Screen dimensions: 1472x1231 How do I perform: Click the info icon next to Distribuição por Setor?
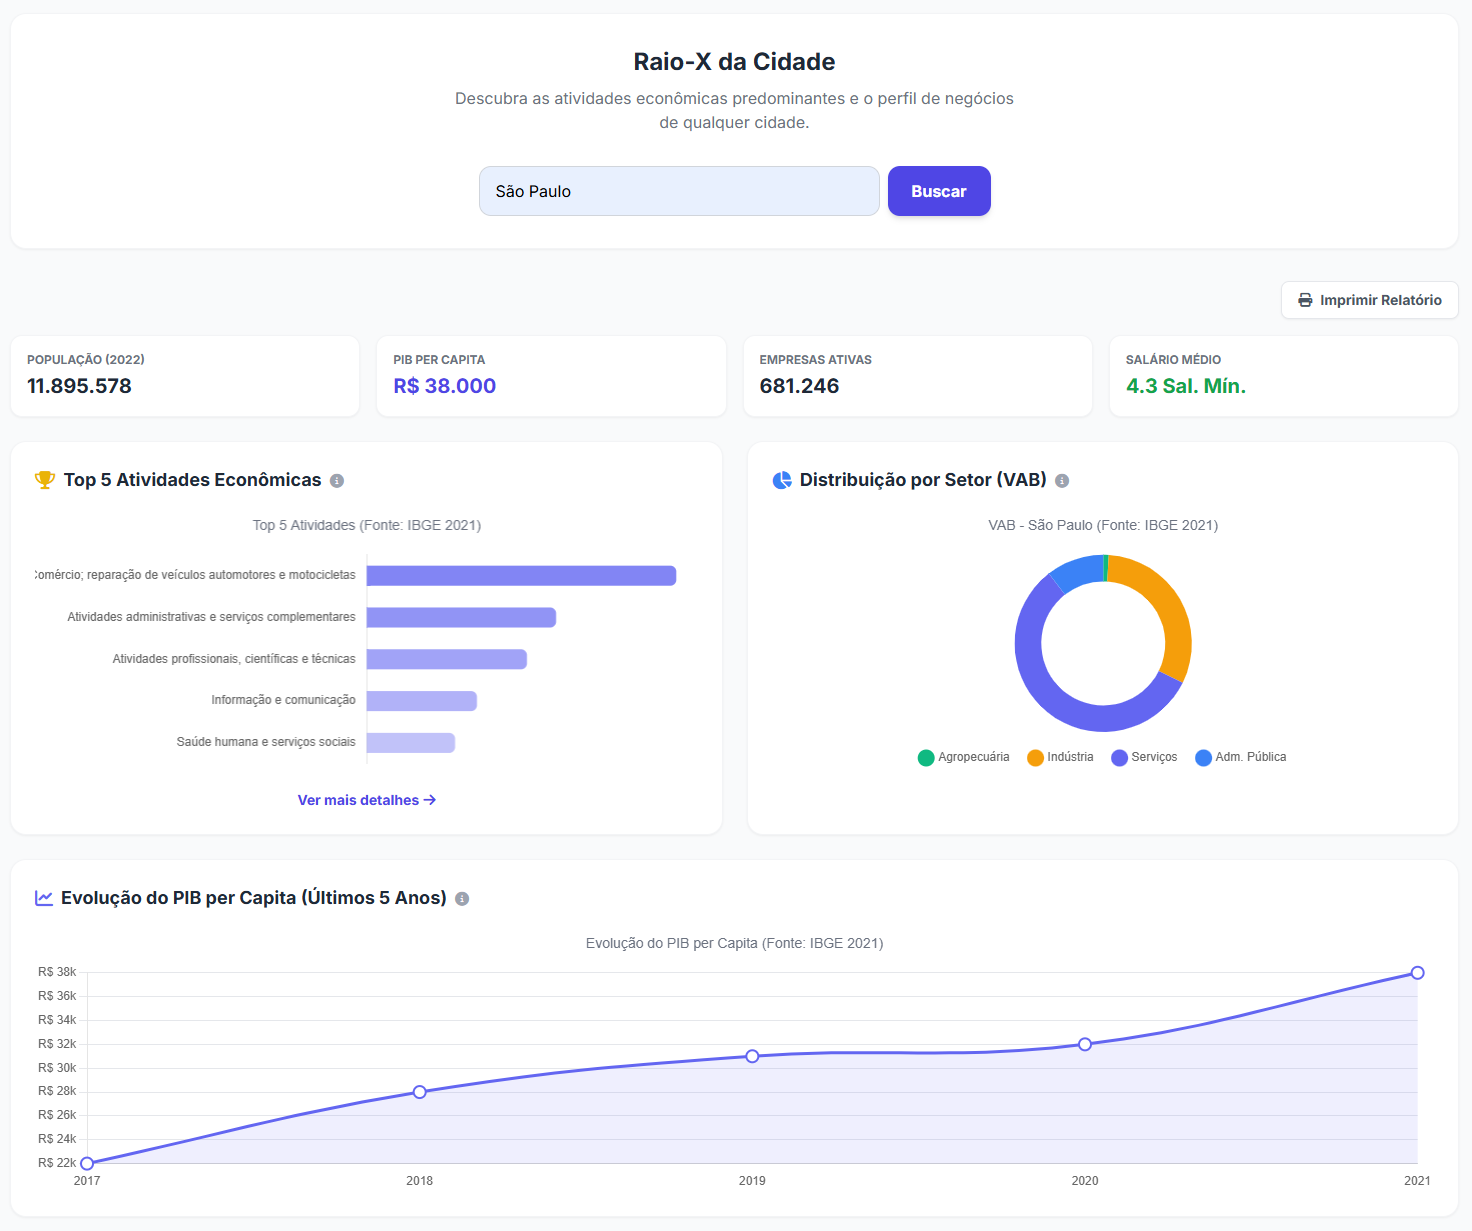coord(1062,481)
